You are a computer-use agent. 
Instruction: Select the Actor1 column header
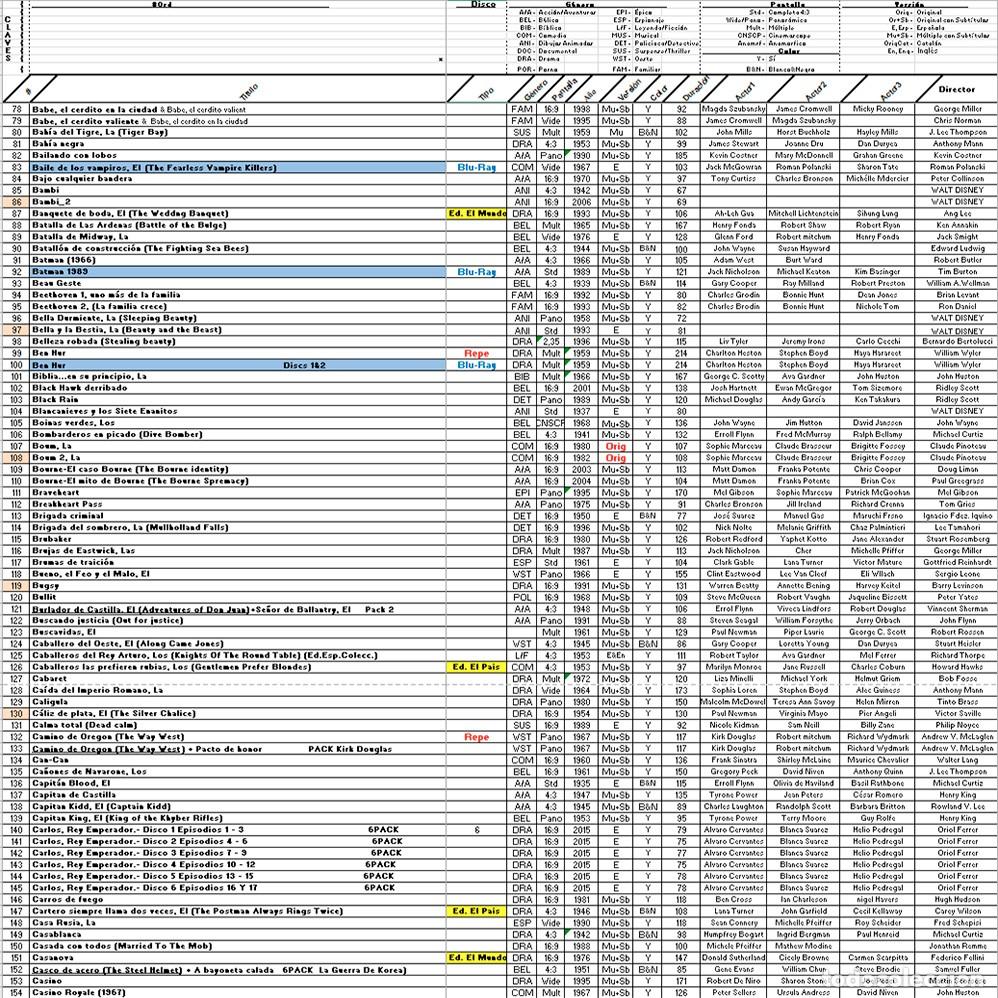pos(745,91)
